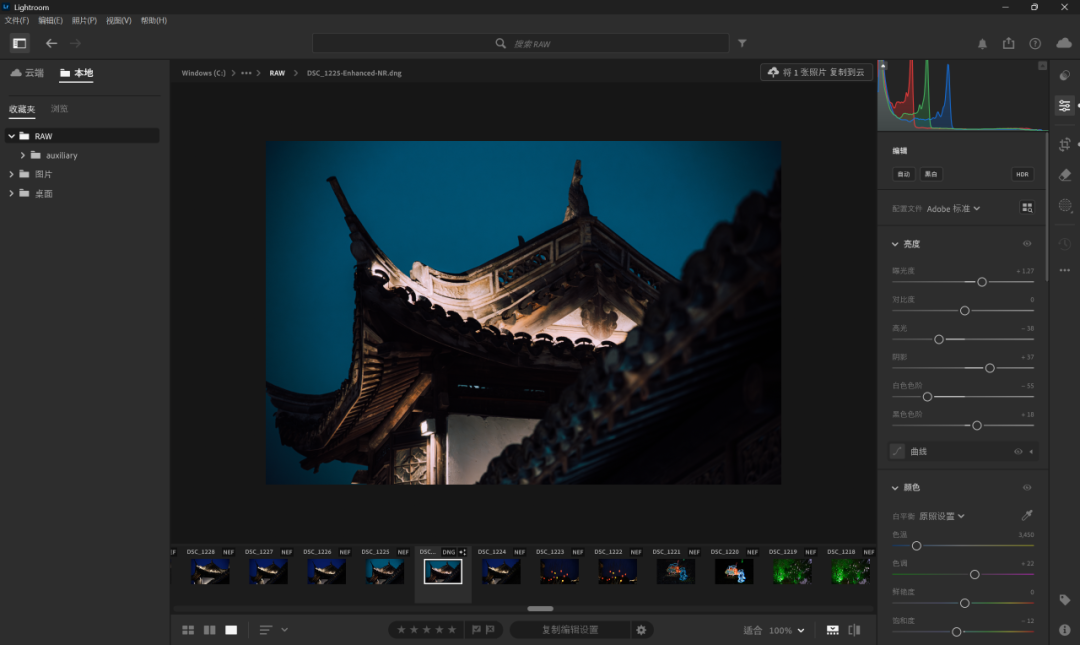Click the white balance eyedropper
Viewport: 1080px width, 645px height.
pos(1026,515)
